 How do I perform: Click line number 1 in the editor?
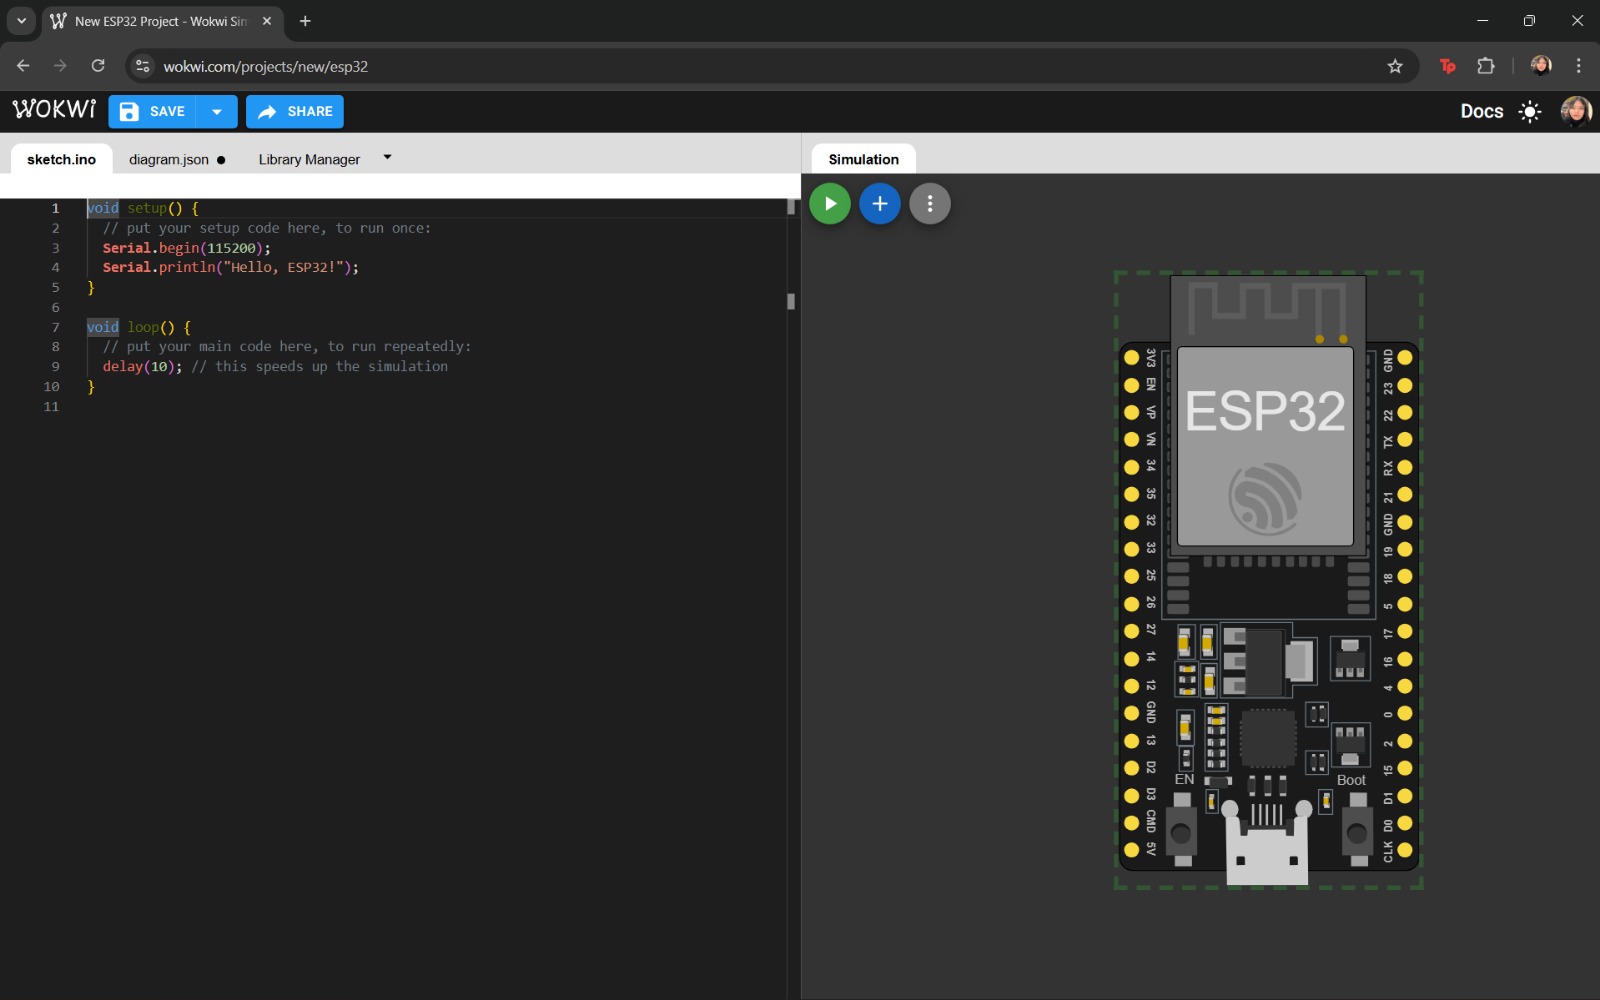tap(55, 208)
